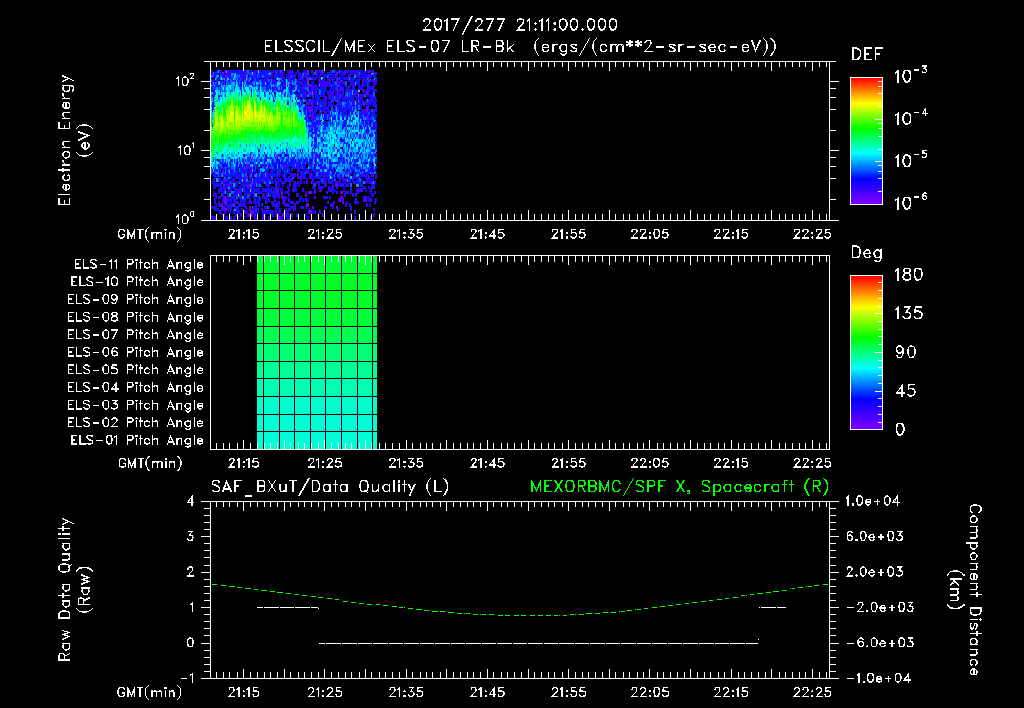Select the 'ELS-01 Pitch Angle' row label
This screenshot has height=708, width=1024.
click(137, 441)
